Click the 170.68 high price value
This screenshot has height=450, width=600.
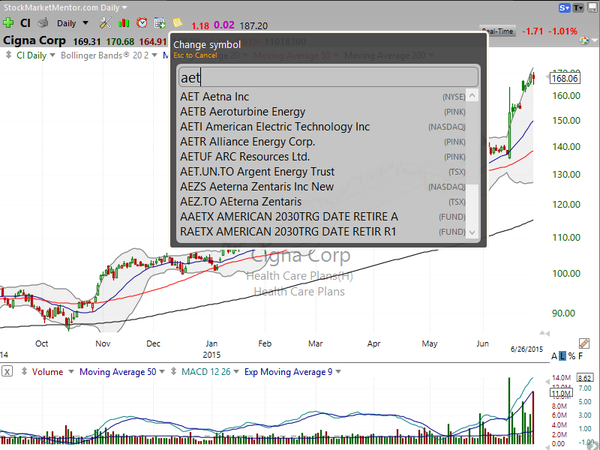pos(120,41)
